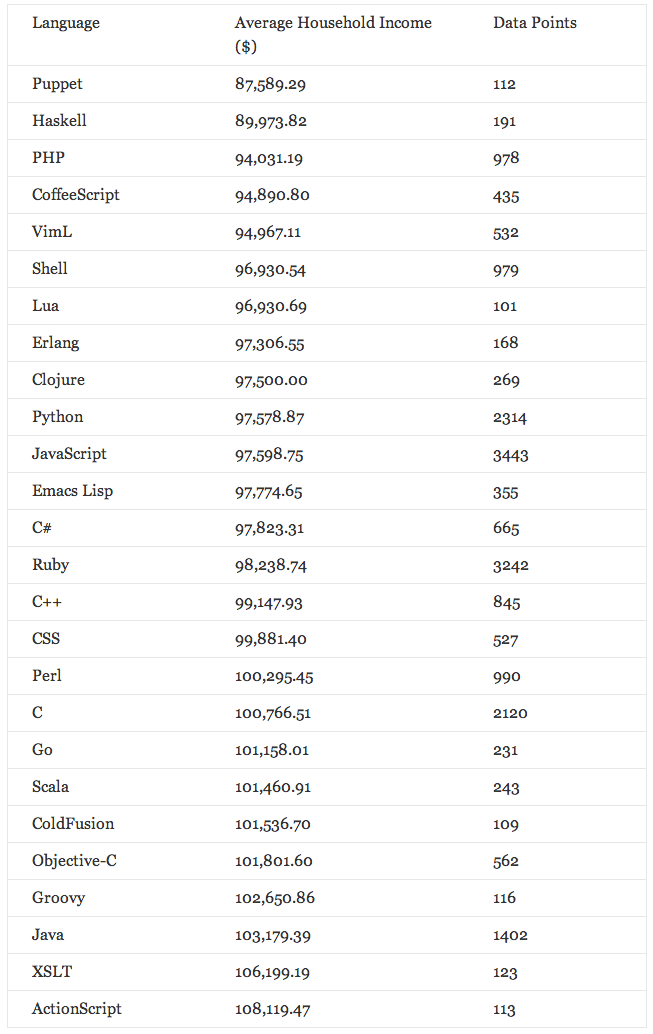Screen dimensions: 653x1034
Task: Click the Perl row name
Action: coord(46,676)
